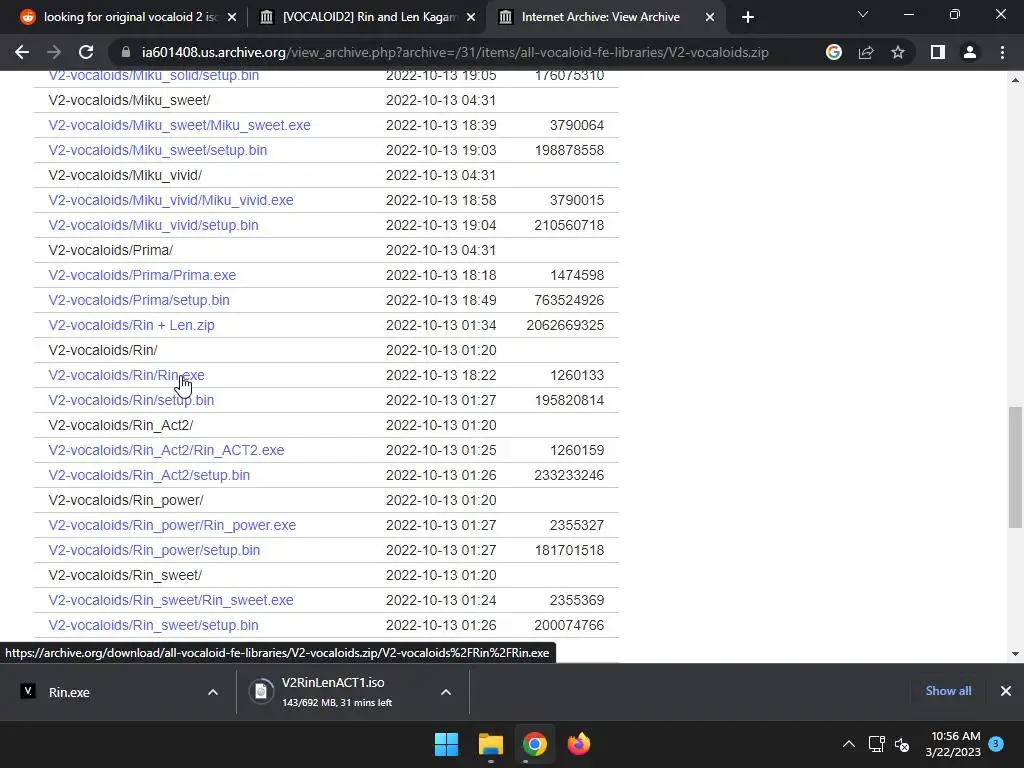Go back to the previous page
Viewport: 1024px width, 768px height.
point(22,52)
